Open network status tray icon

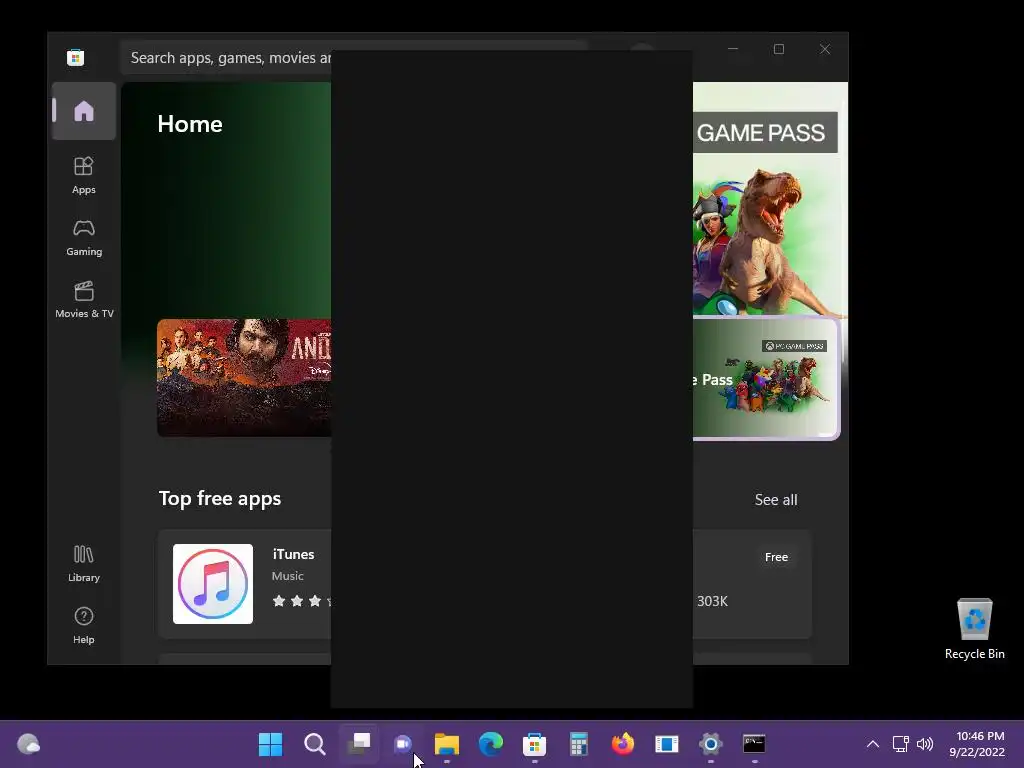pyautogui.click(x=901, y=744)
